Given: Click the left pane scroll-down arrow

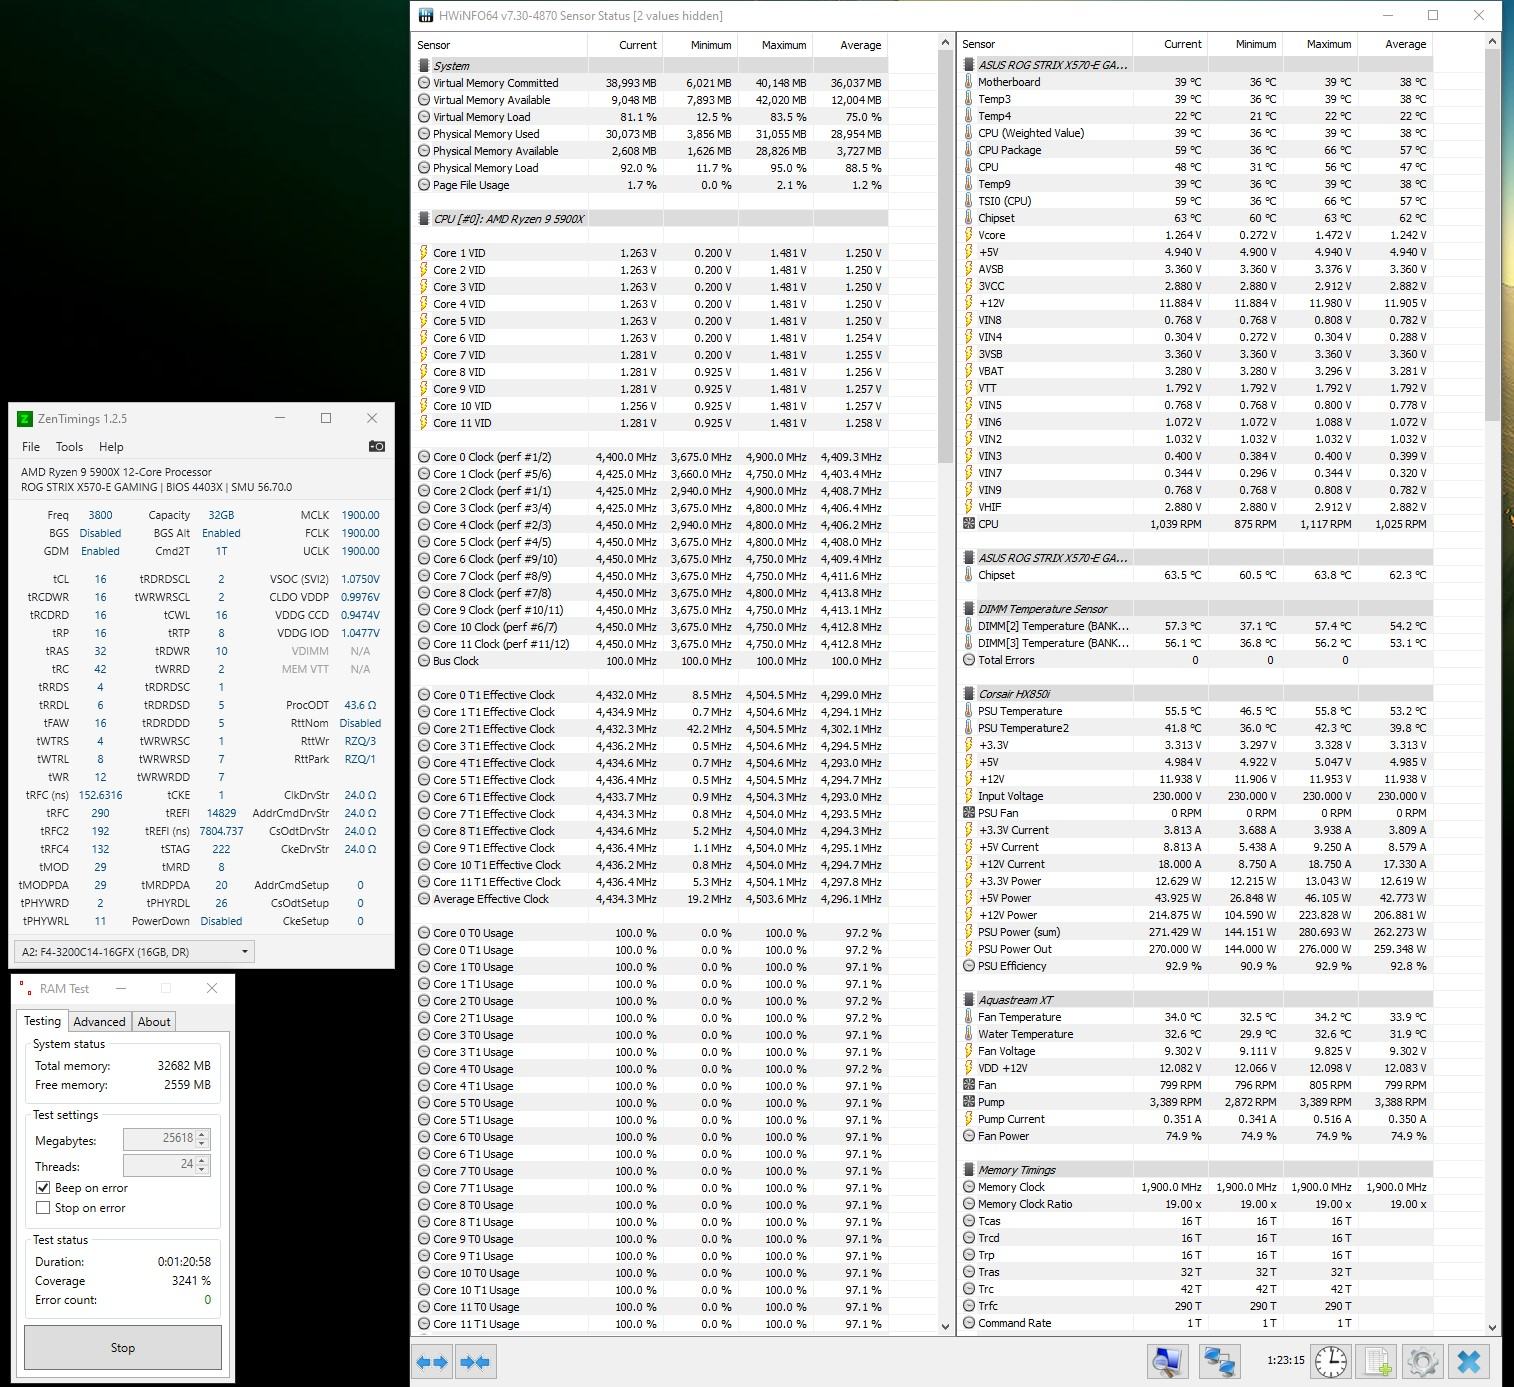Looking at the screenshot, I should [945, 1326].
